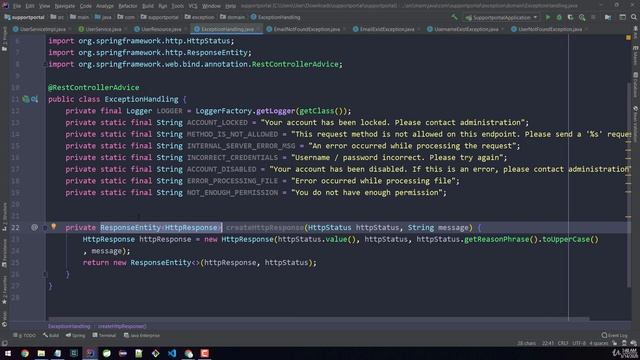Click createHttpResponse() in bottom breadcrumb
Image resolution: width=640 pixels, height=360 pixels.
point(122,326)
